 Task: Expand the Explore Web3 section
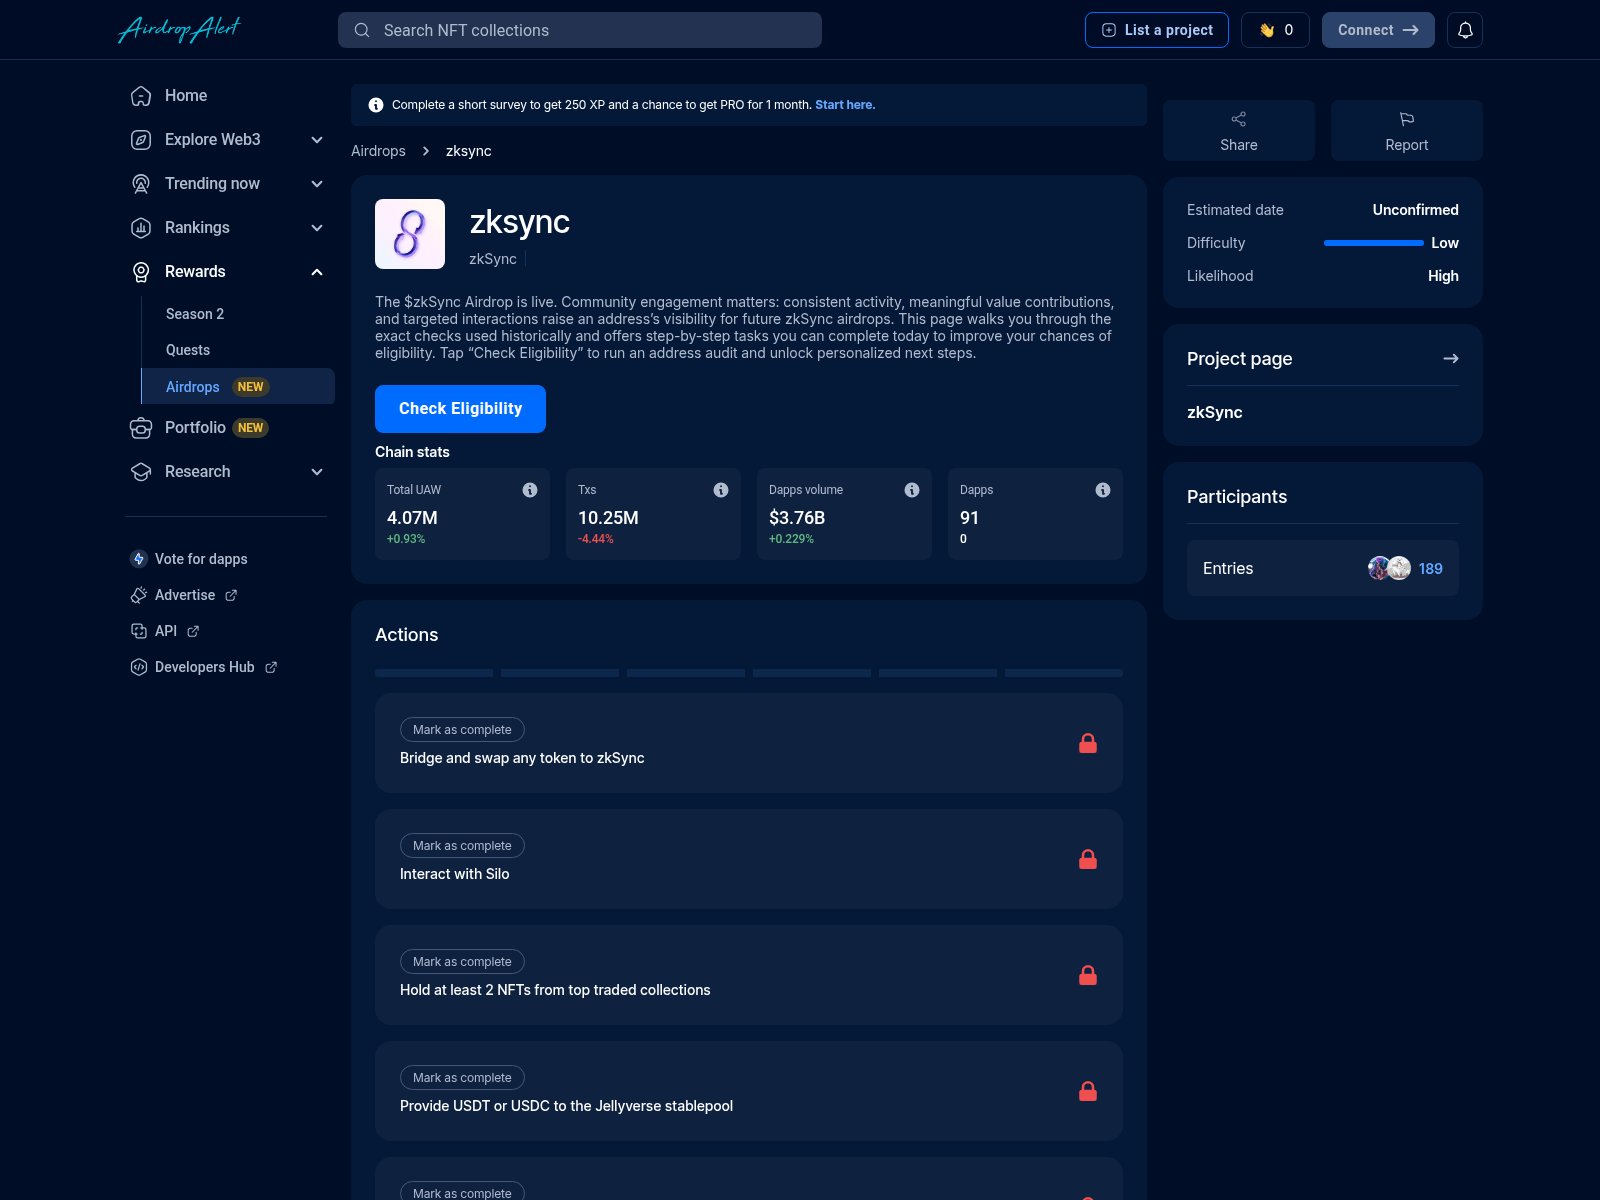click(x=317, y=140)
